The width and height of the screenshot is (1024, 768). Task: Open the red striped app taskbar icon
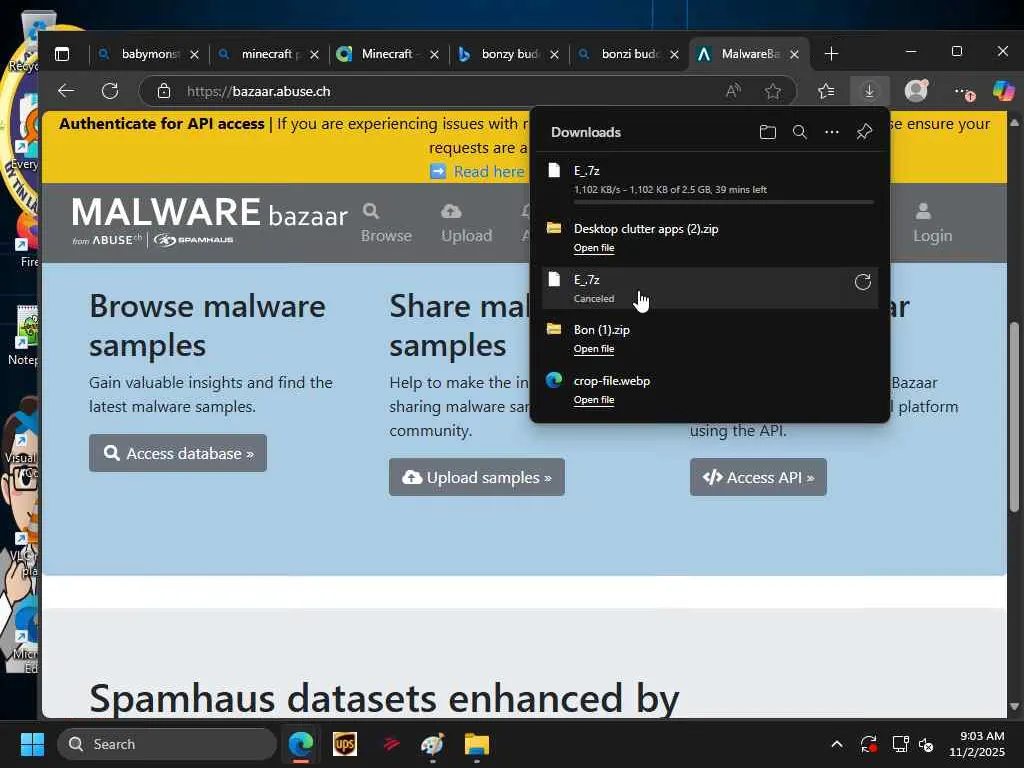pos(391,744)
